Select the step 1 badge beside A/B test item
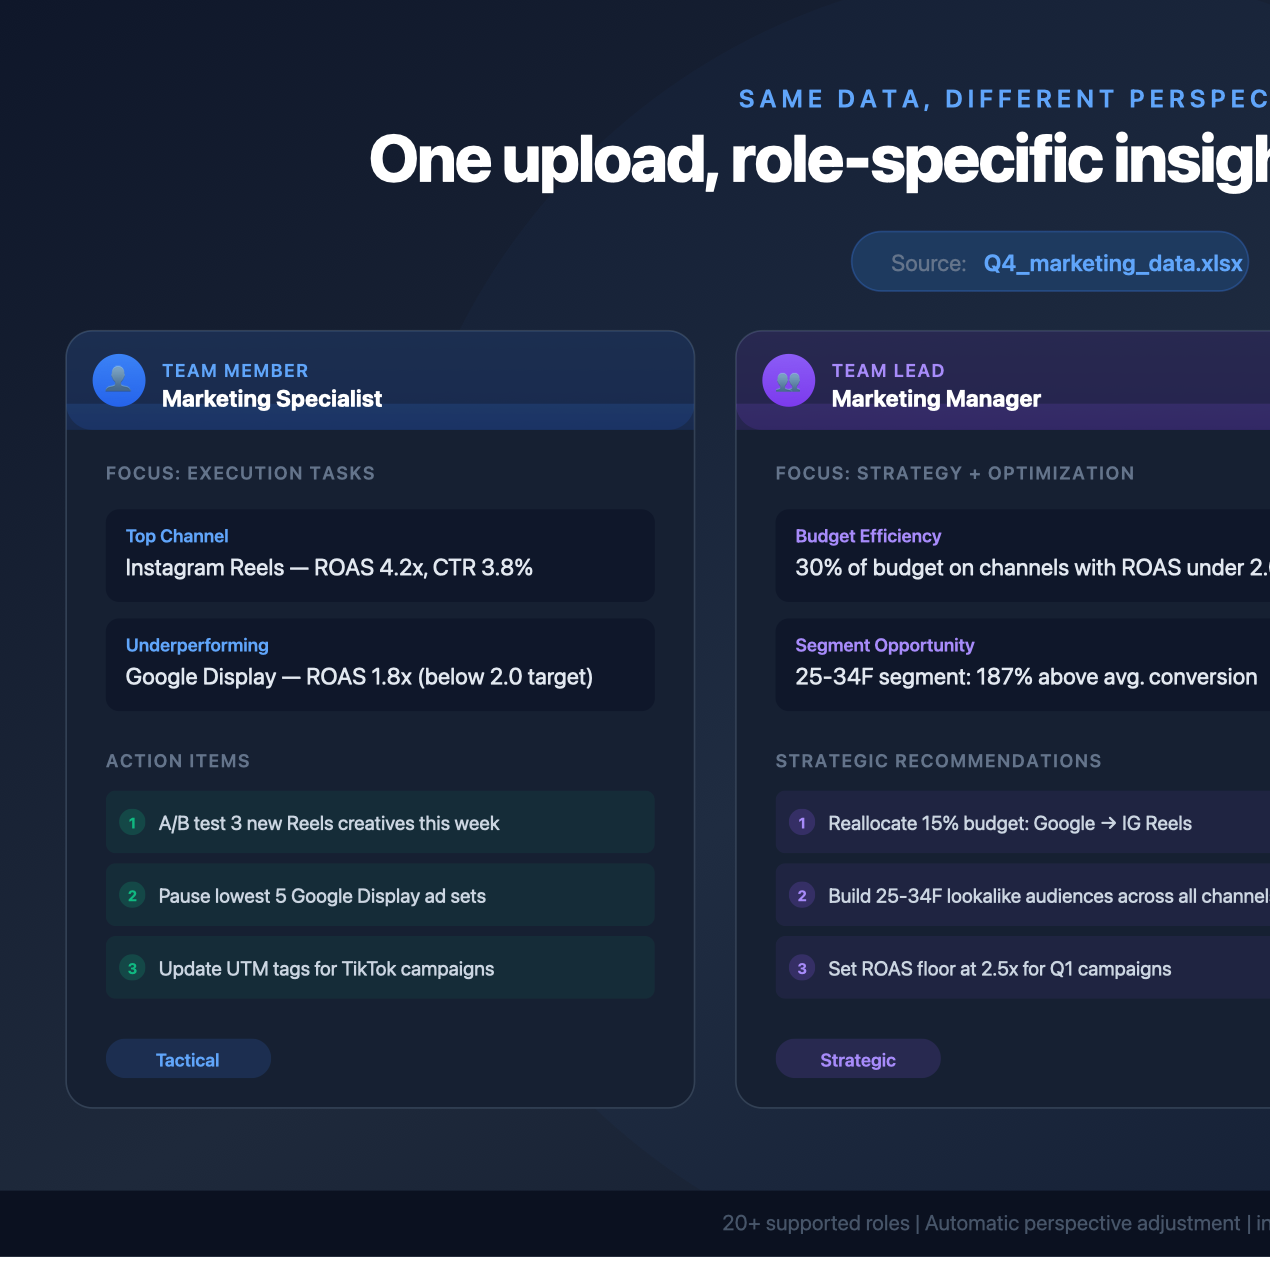The width and height of the screenshot is (1270, 1270). [132, 822]
